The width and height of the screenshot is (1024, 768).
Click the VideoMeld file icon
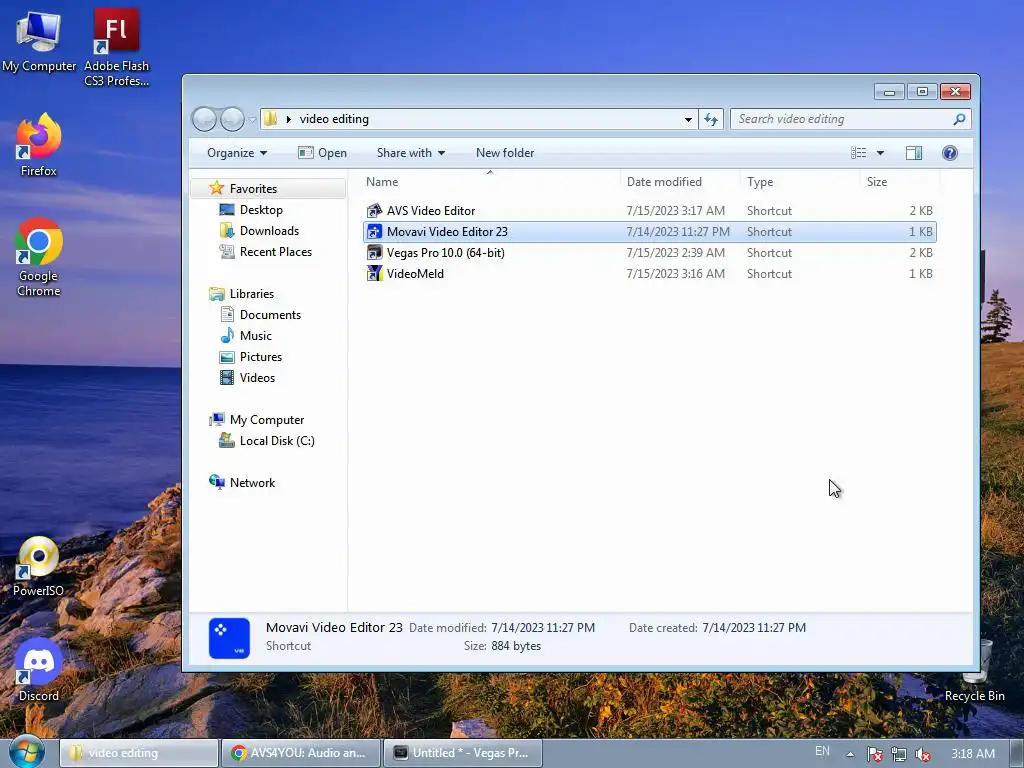[374, 273]
